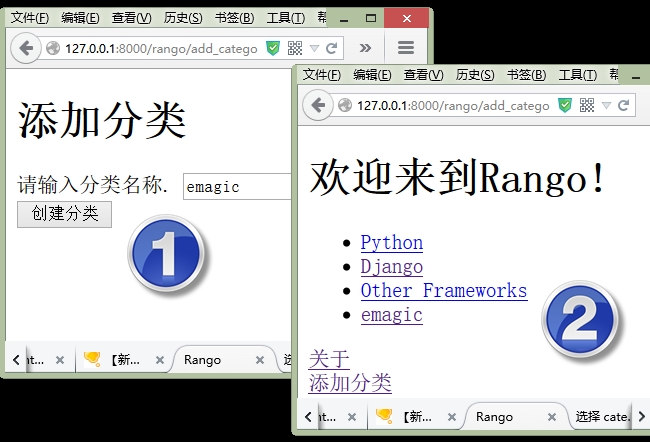The image size is (650, 442).
Task: Open the Python category link
Action: tap(392, 243)
